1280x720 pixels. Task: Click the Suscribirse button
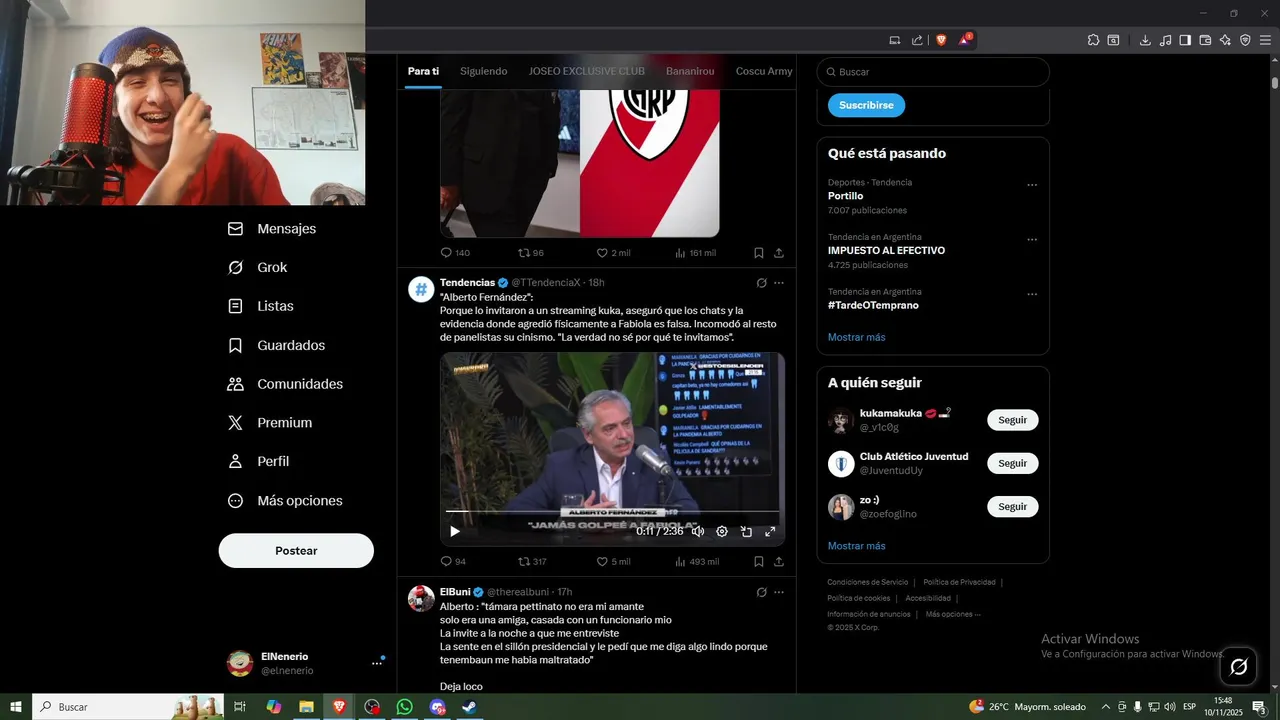(866, 105)
